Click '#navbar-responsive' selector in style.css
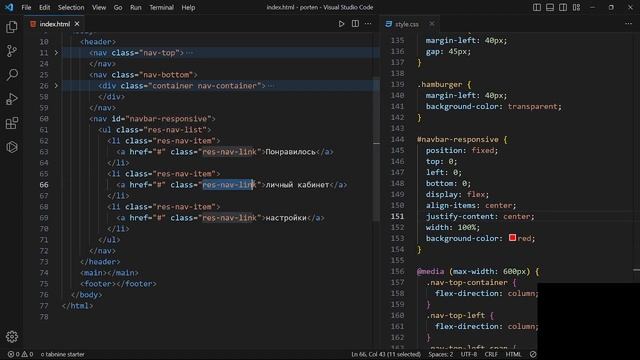 [x=458, y=140]
